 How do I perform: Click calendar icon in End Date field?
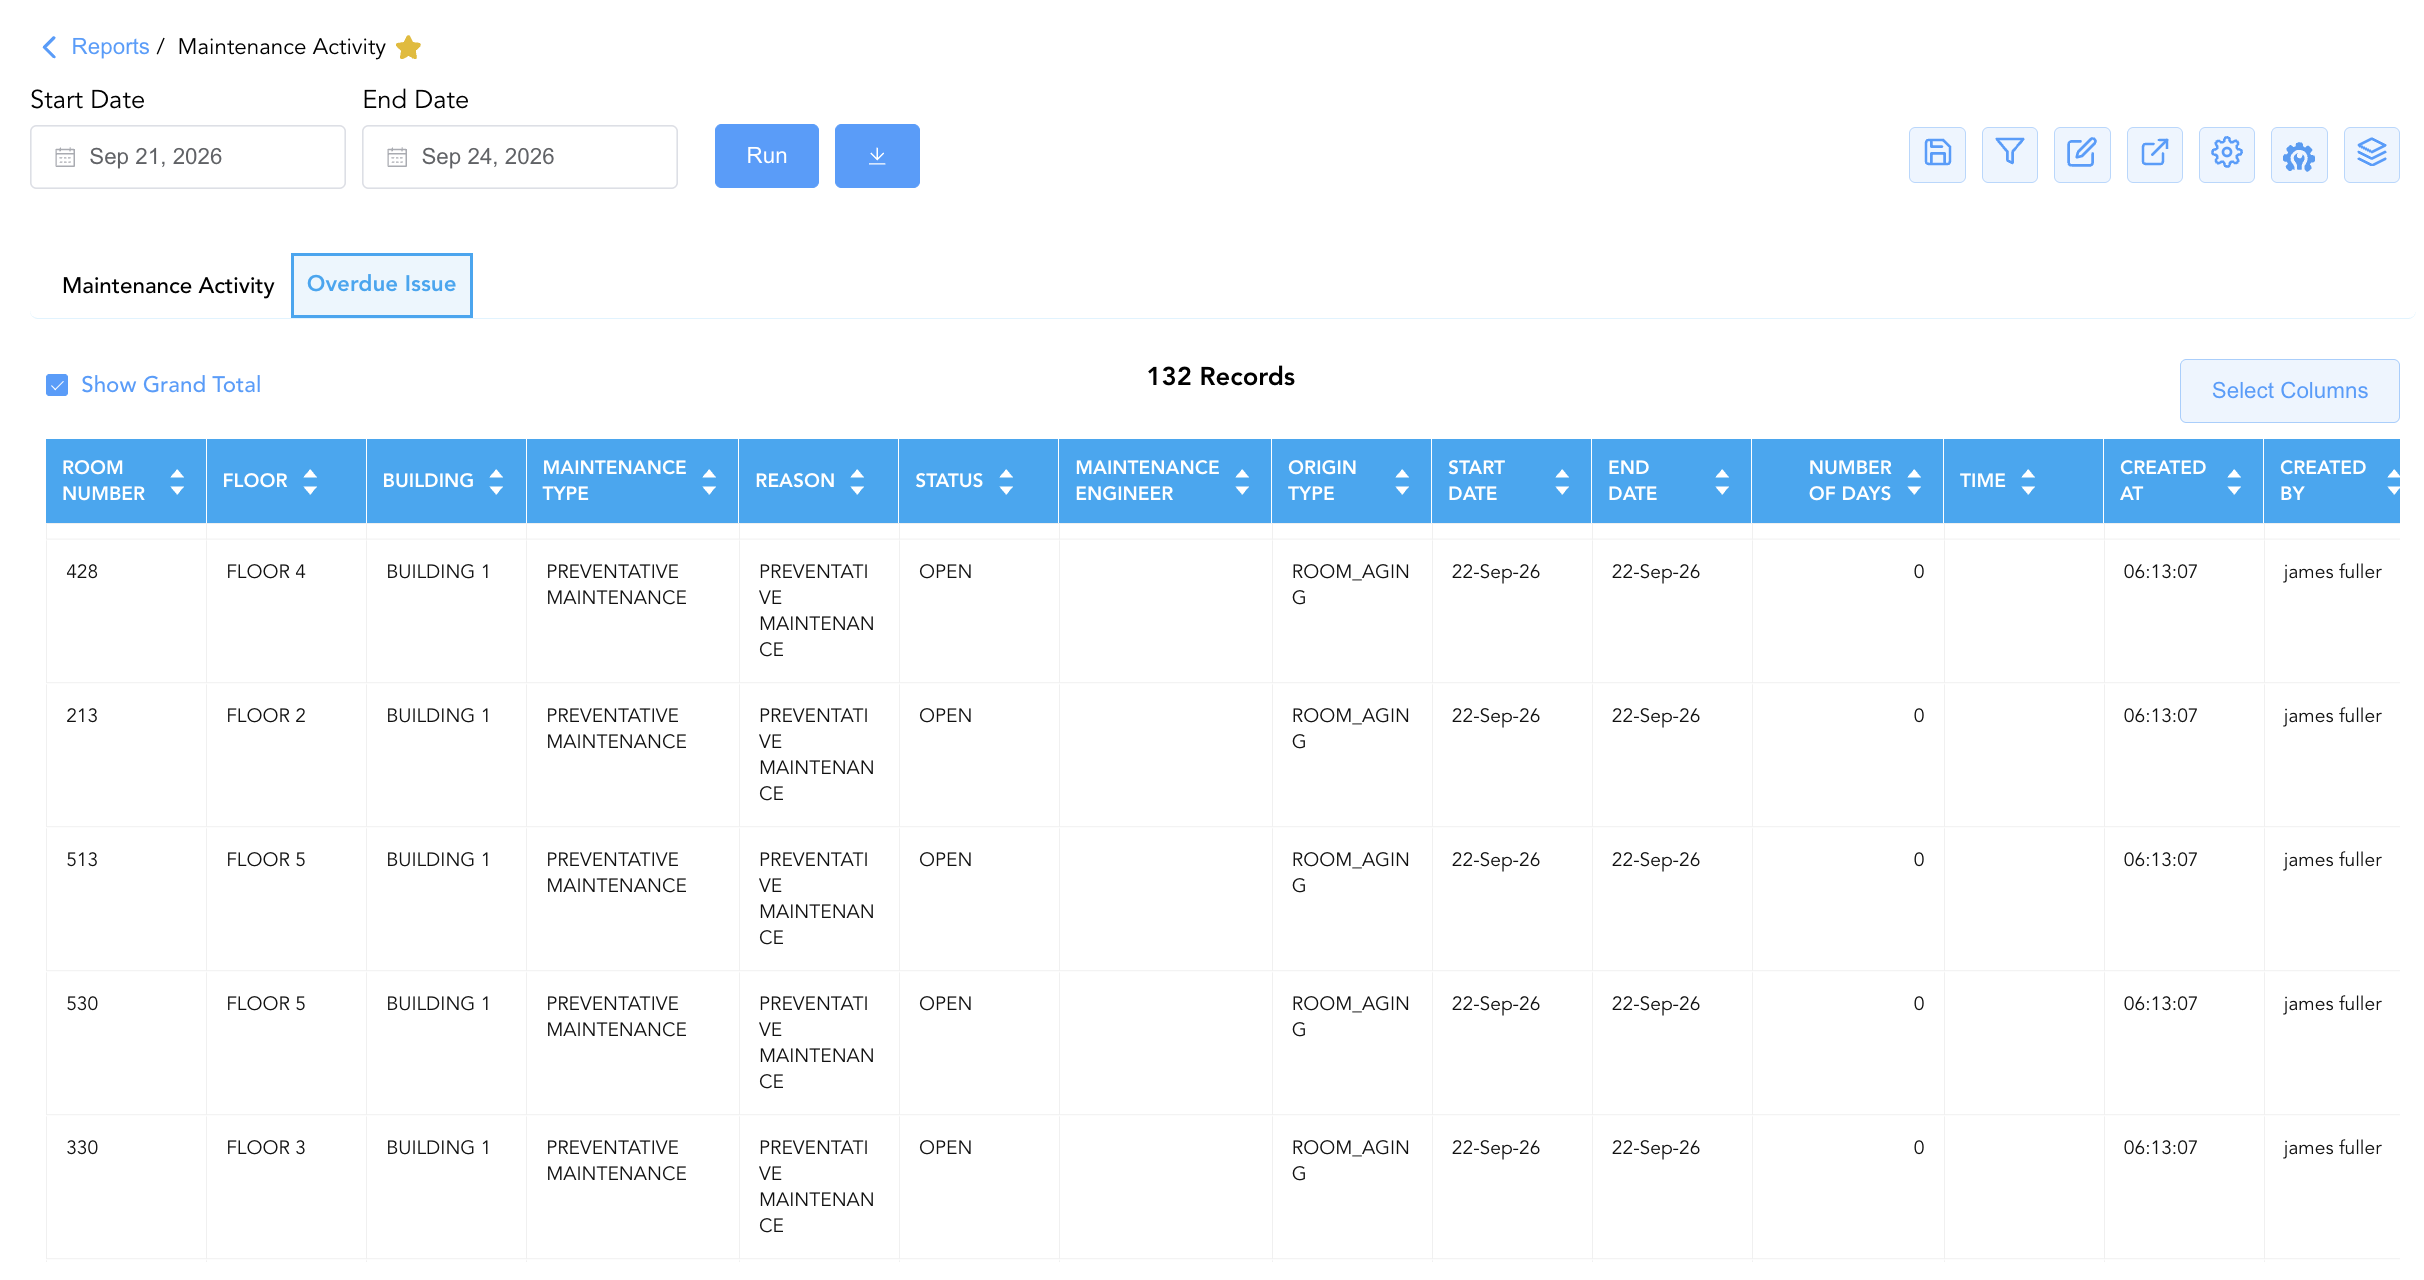point(397,157)
